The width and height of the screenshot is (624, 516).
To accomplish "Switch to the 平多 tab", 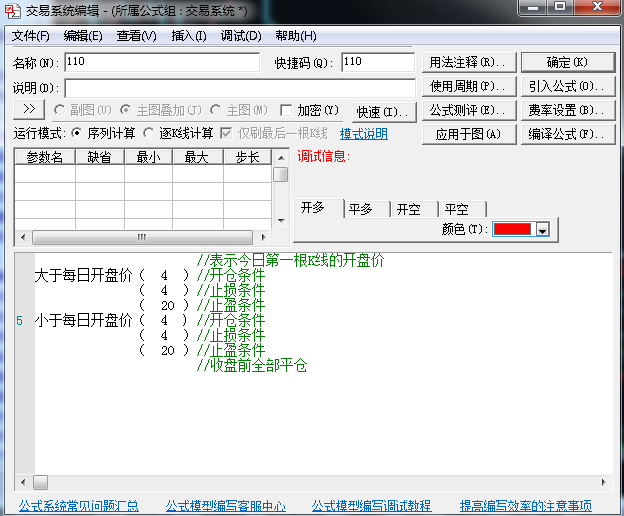I will click(367, 209).
